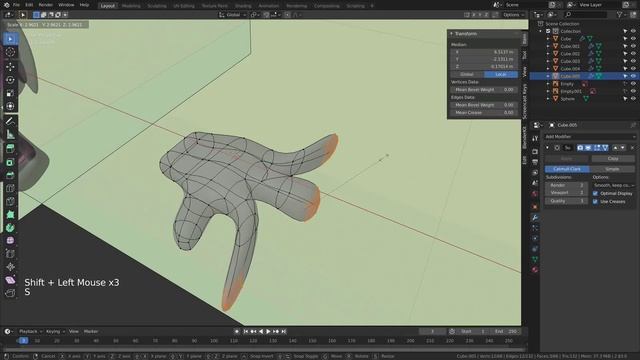Click the modifier Copy button
Image resolution: width=640 pixels, height=360 pixels.
(613, 158)
